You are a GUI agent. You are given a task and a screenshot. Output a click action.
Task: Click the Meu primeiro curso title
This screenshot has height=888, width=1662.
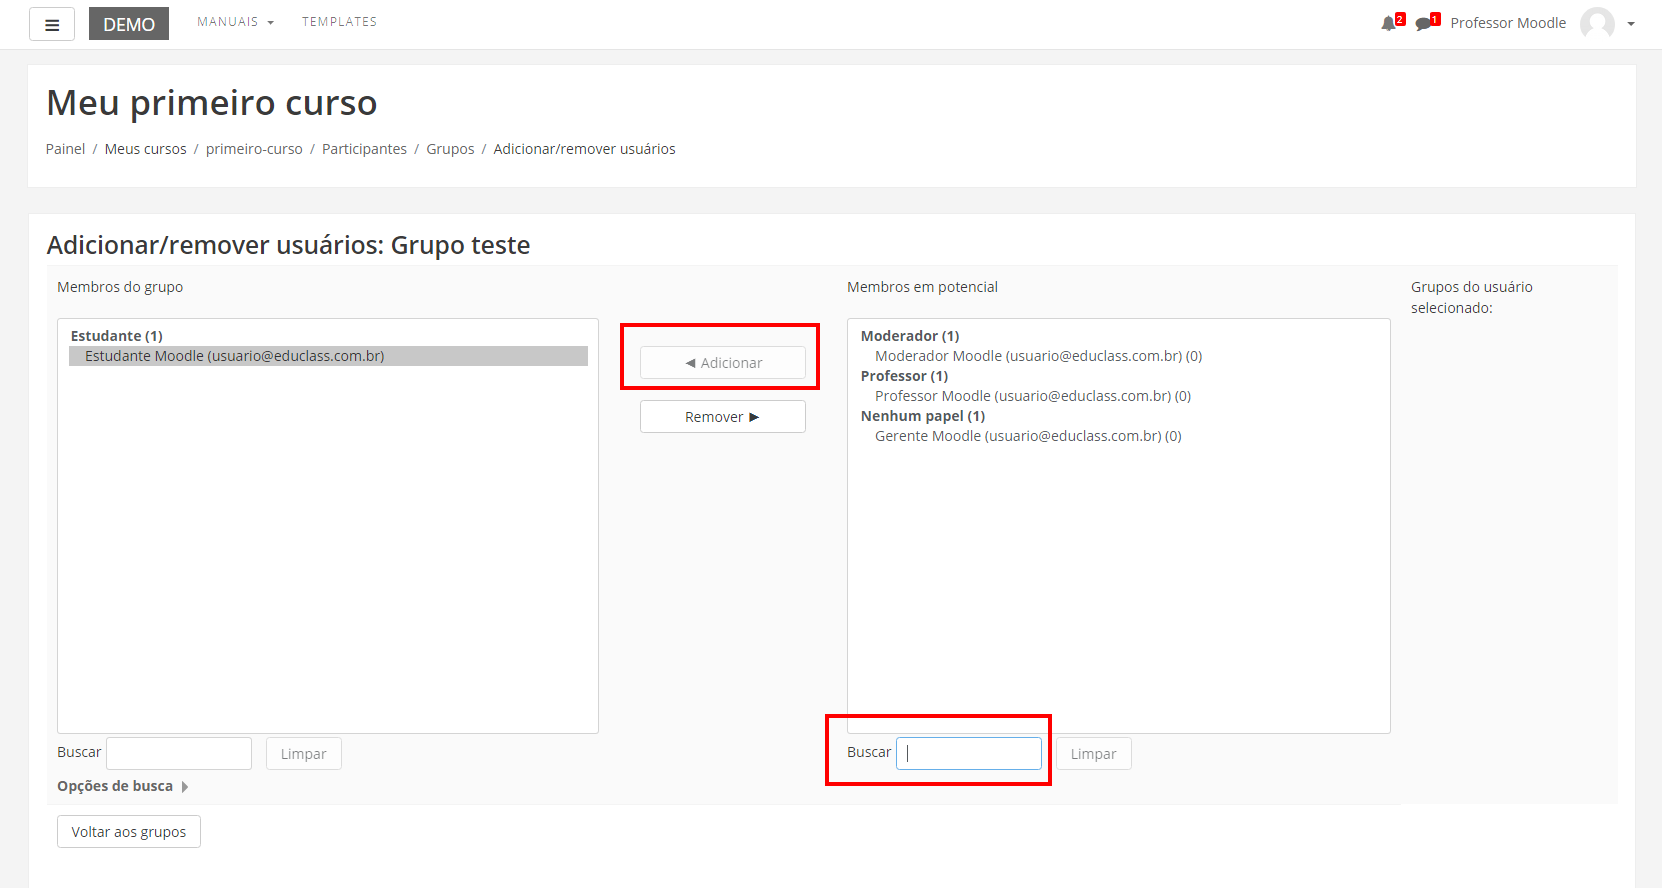click(212, 103)
